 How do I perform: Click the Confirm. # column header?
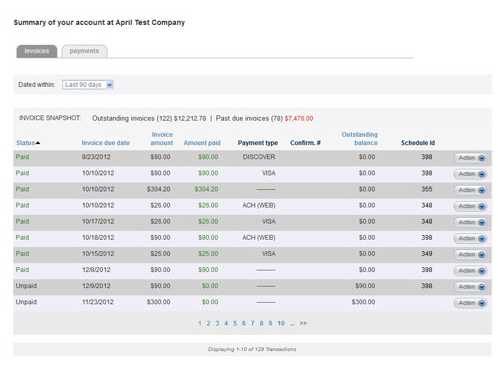[305, 143]
